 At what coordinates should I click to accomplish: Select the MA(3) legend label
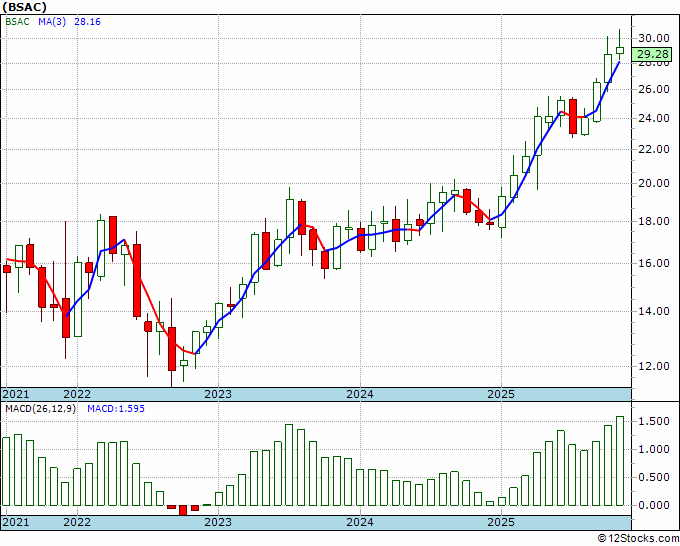[52, 22]
